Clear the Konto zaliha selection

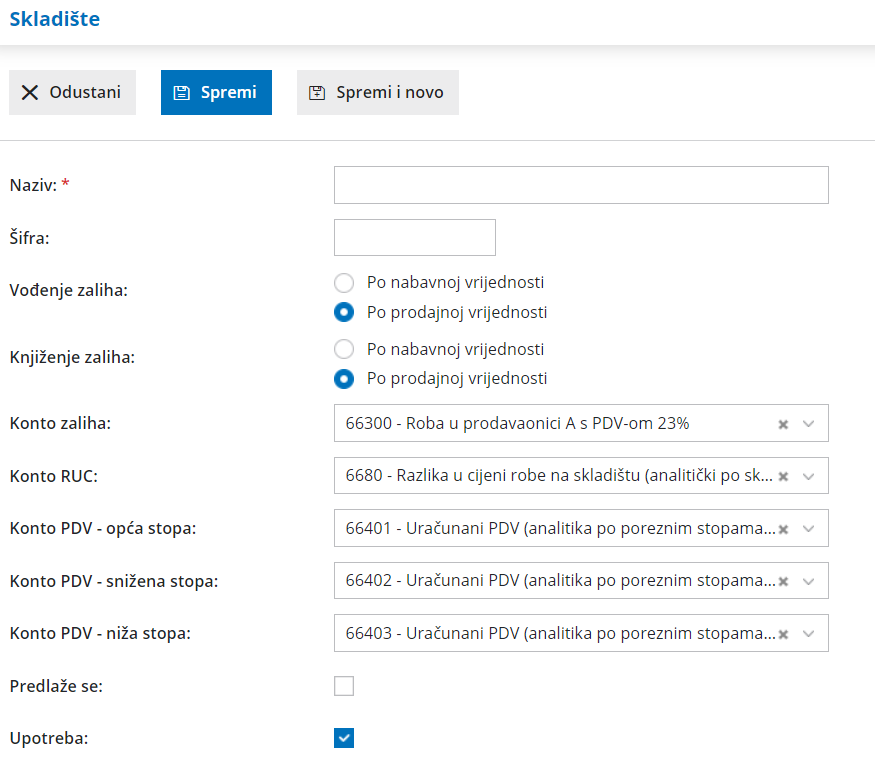784,424
